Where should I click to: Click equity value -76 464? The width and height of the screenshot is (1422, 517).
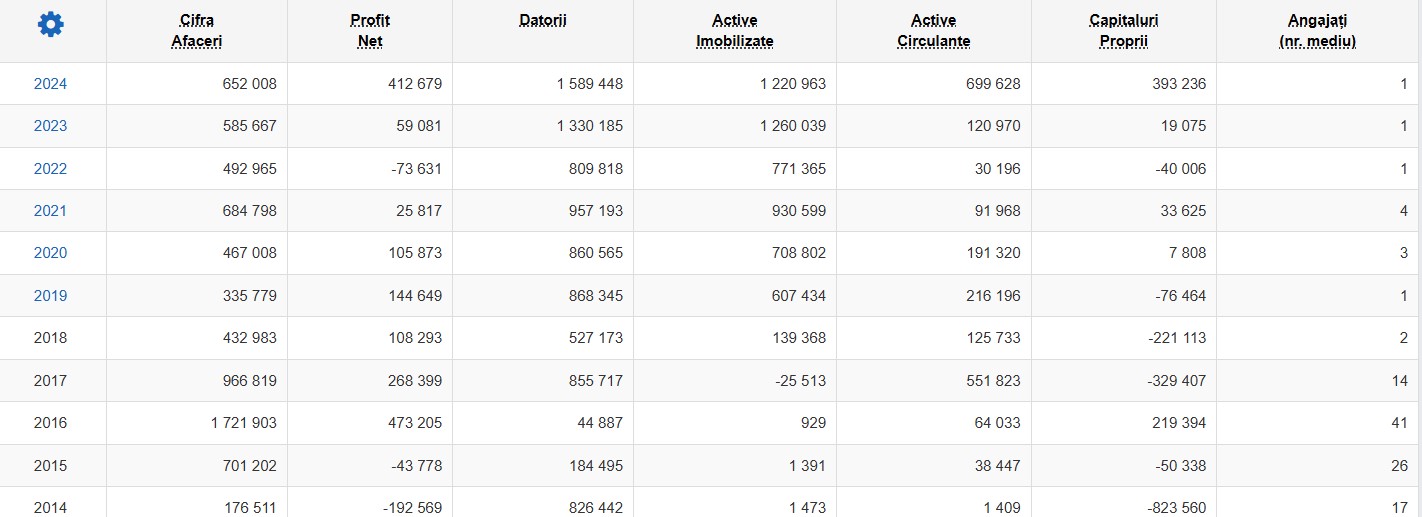pyautogui.click(x=1181, y=296)
